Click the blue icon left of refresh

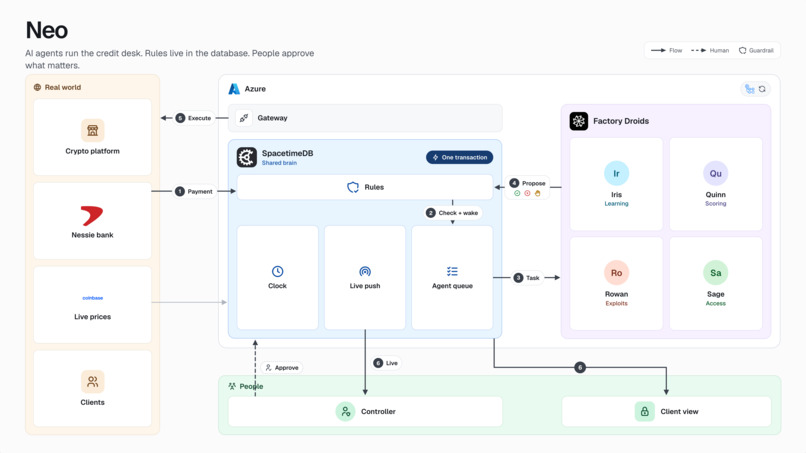point(750,89)
